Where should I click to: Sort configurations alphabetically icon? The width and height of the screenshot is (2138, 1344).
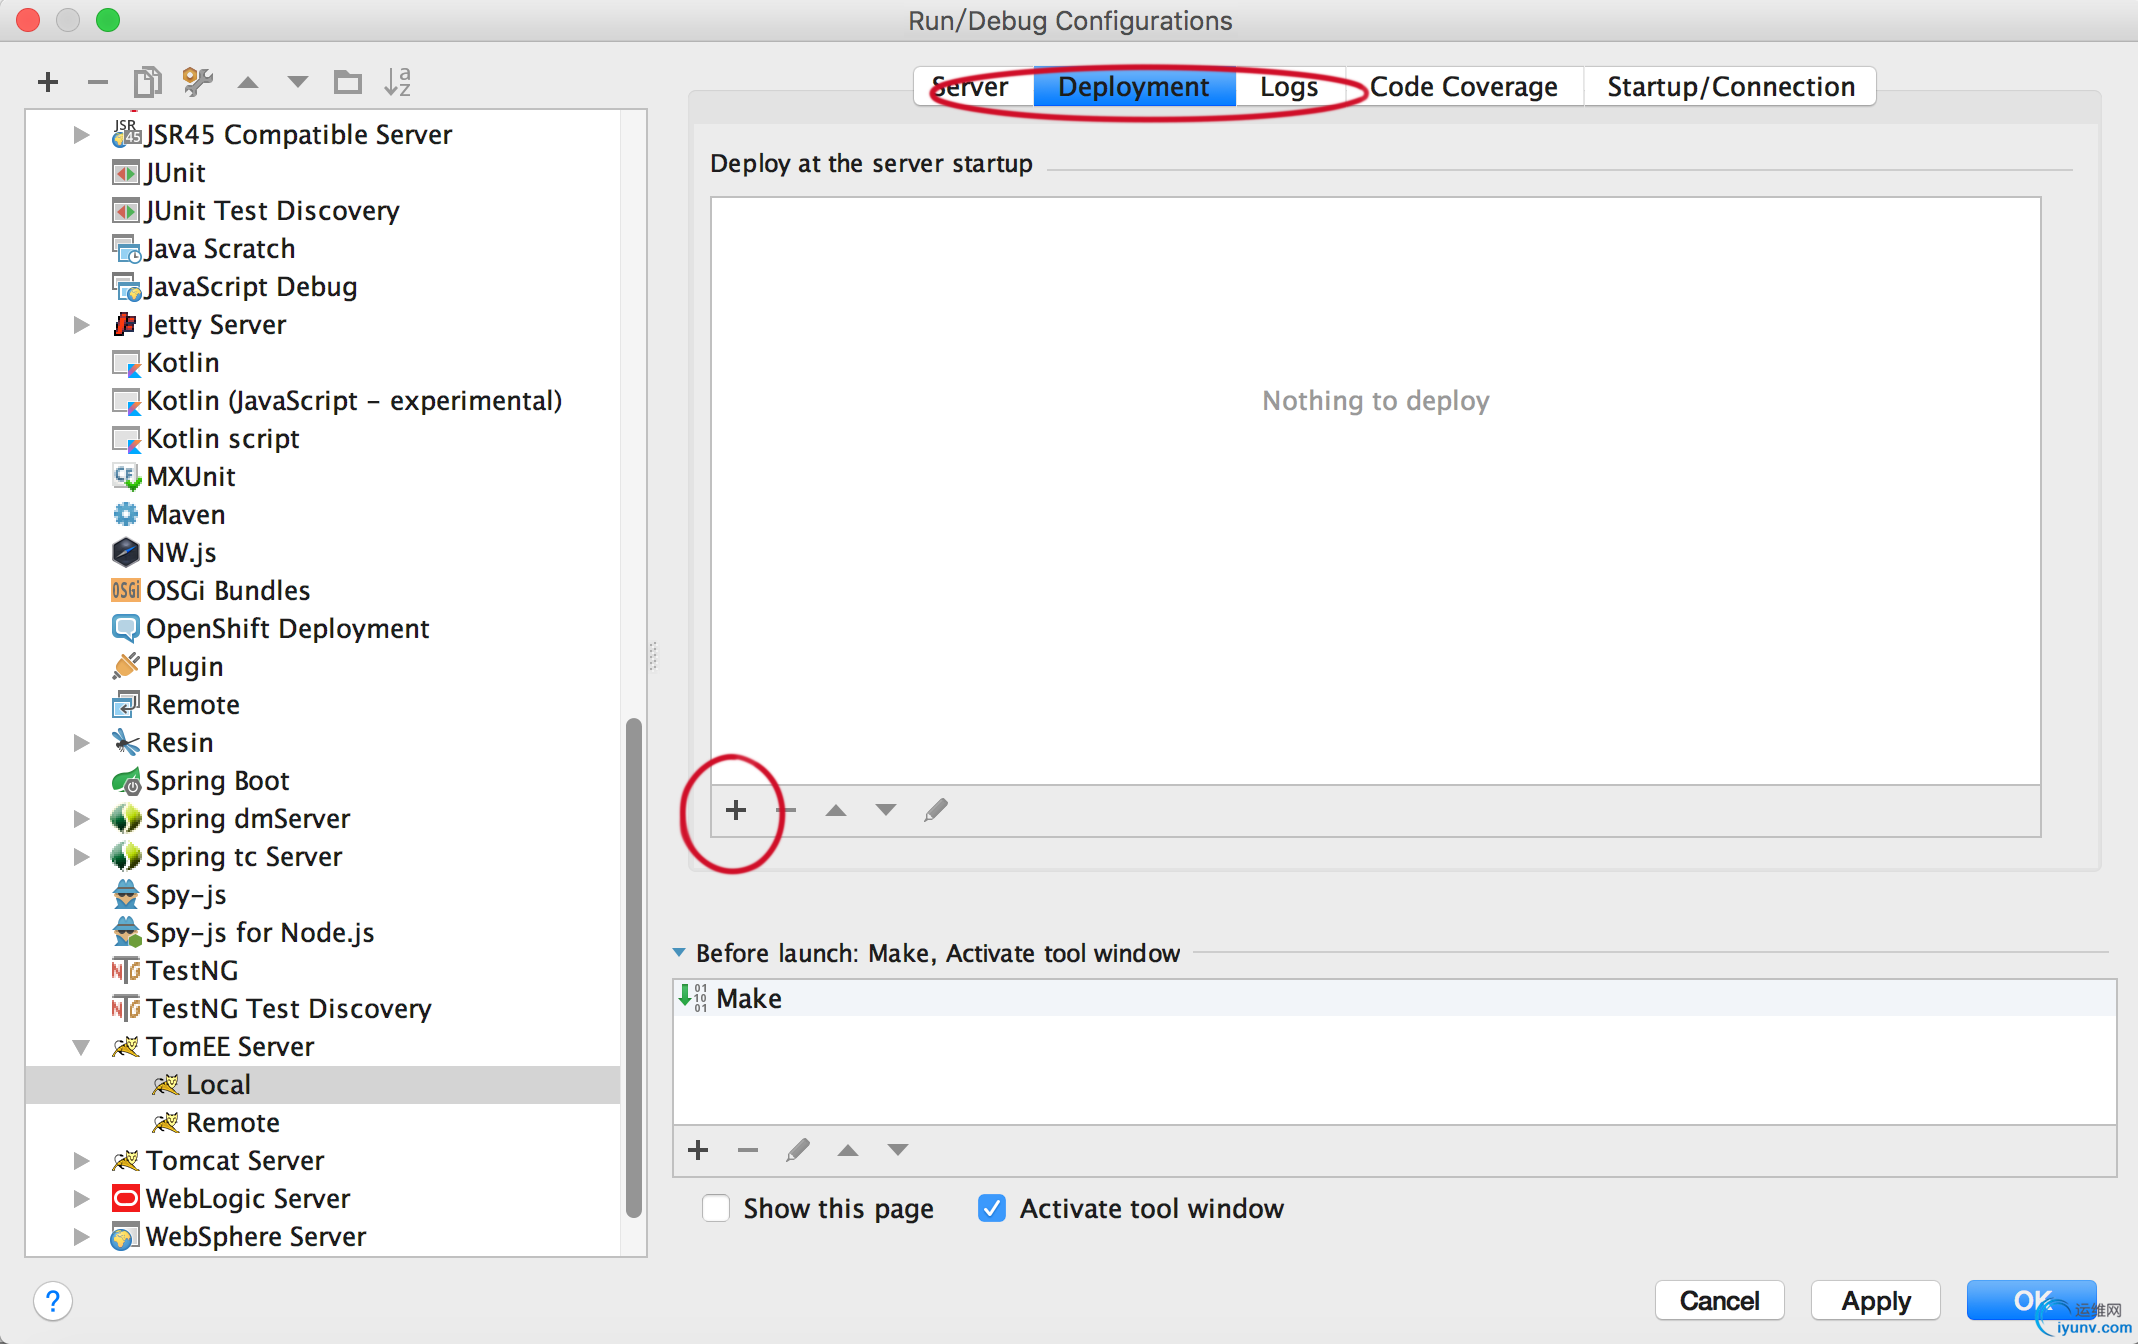click(397, 82)
